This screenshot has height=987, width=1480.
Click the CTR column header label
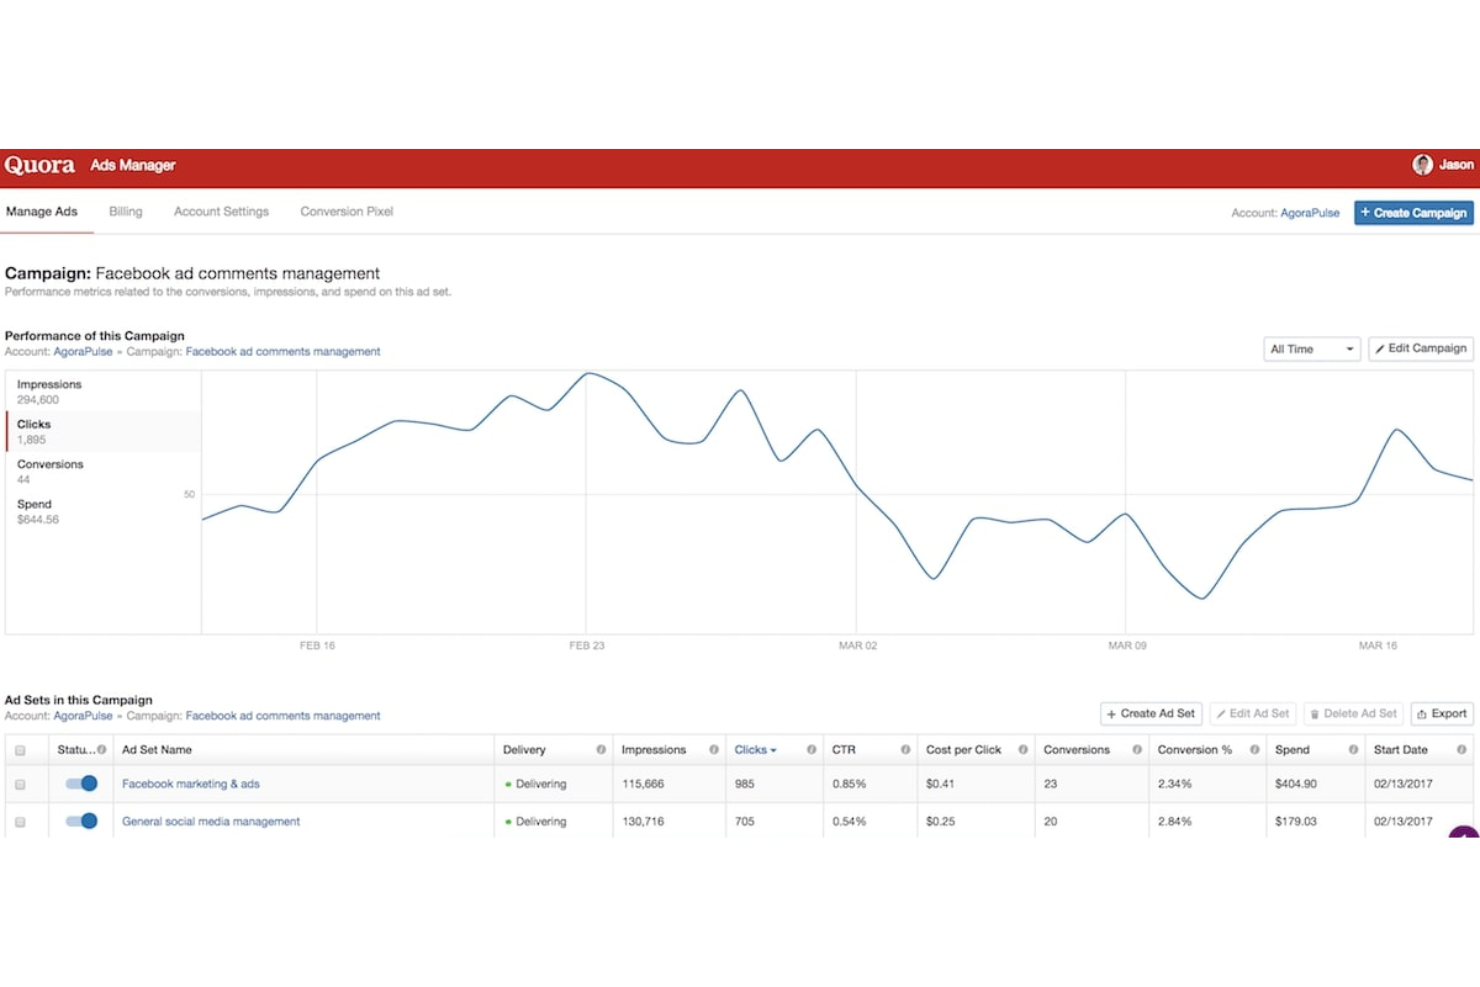click(844, 749)
